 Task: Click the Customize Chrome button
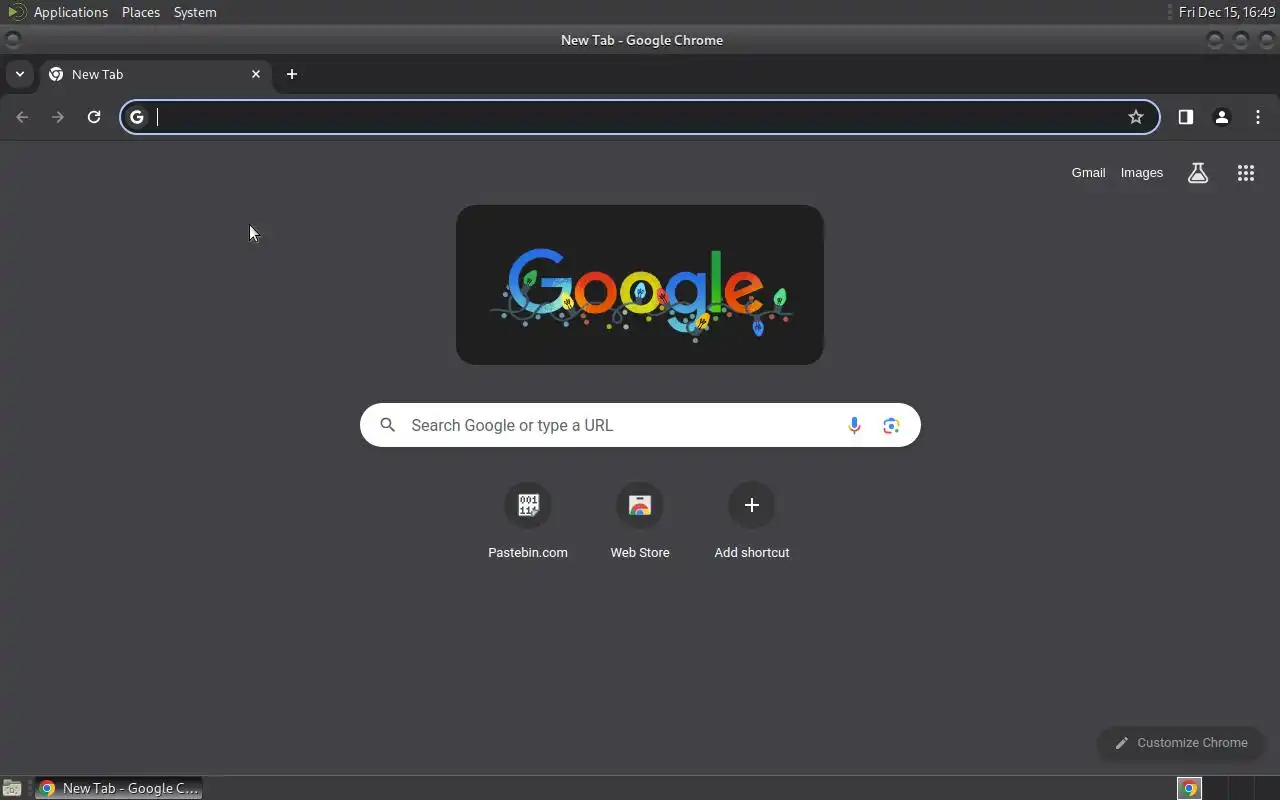(1181, 743)
